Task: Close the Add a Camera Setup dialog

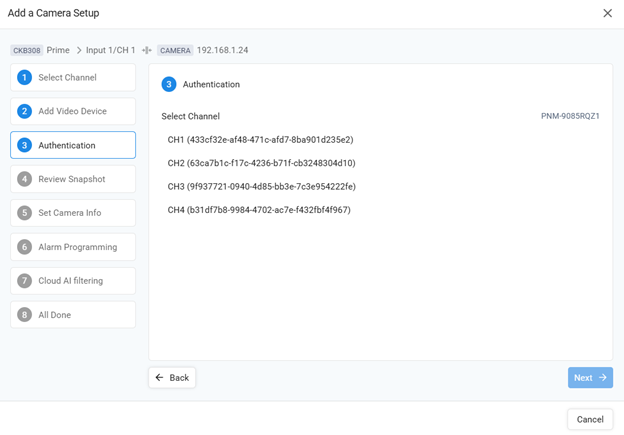Action: point(607,13)
